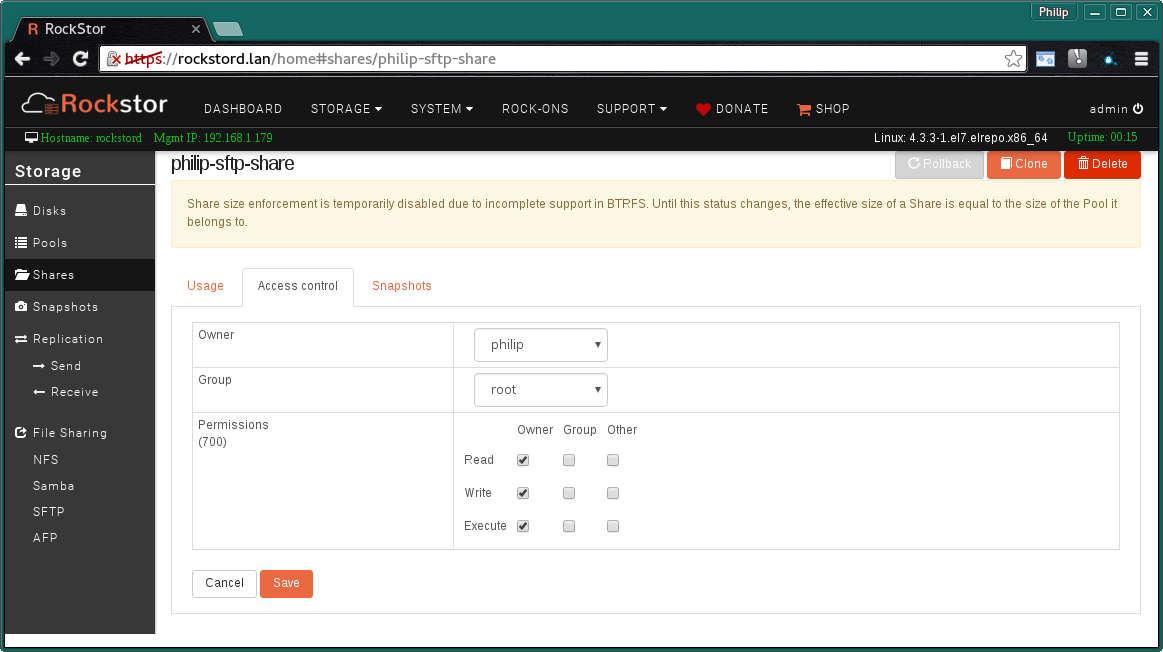Open a new browser tab

(228, 30)
